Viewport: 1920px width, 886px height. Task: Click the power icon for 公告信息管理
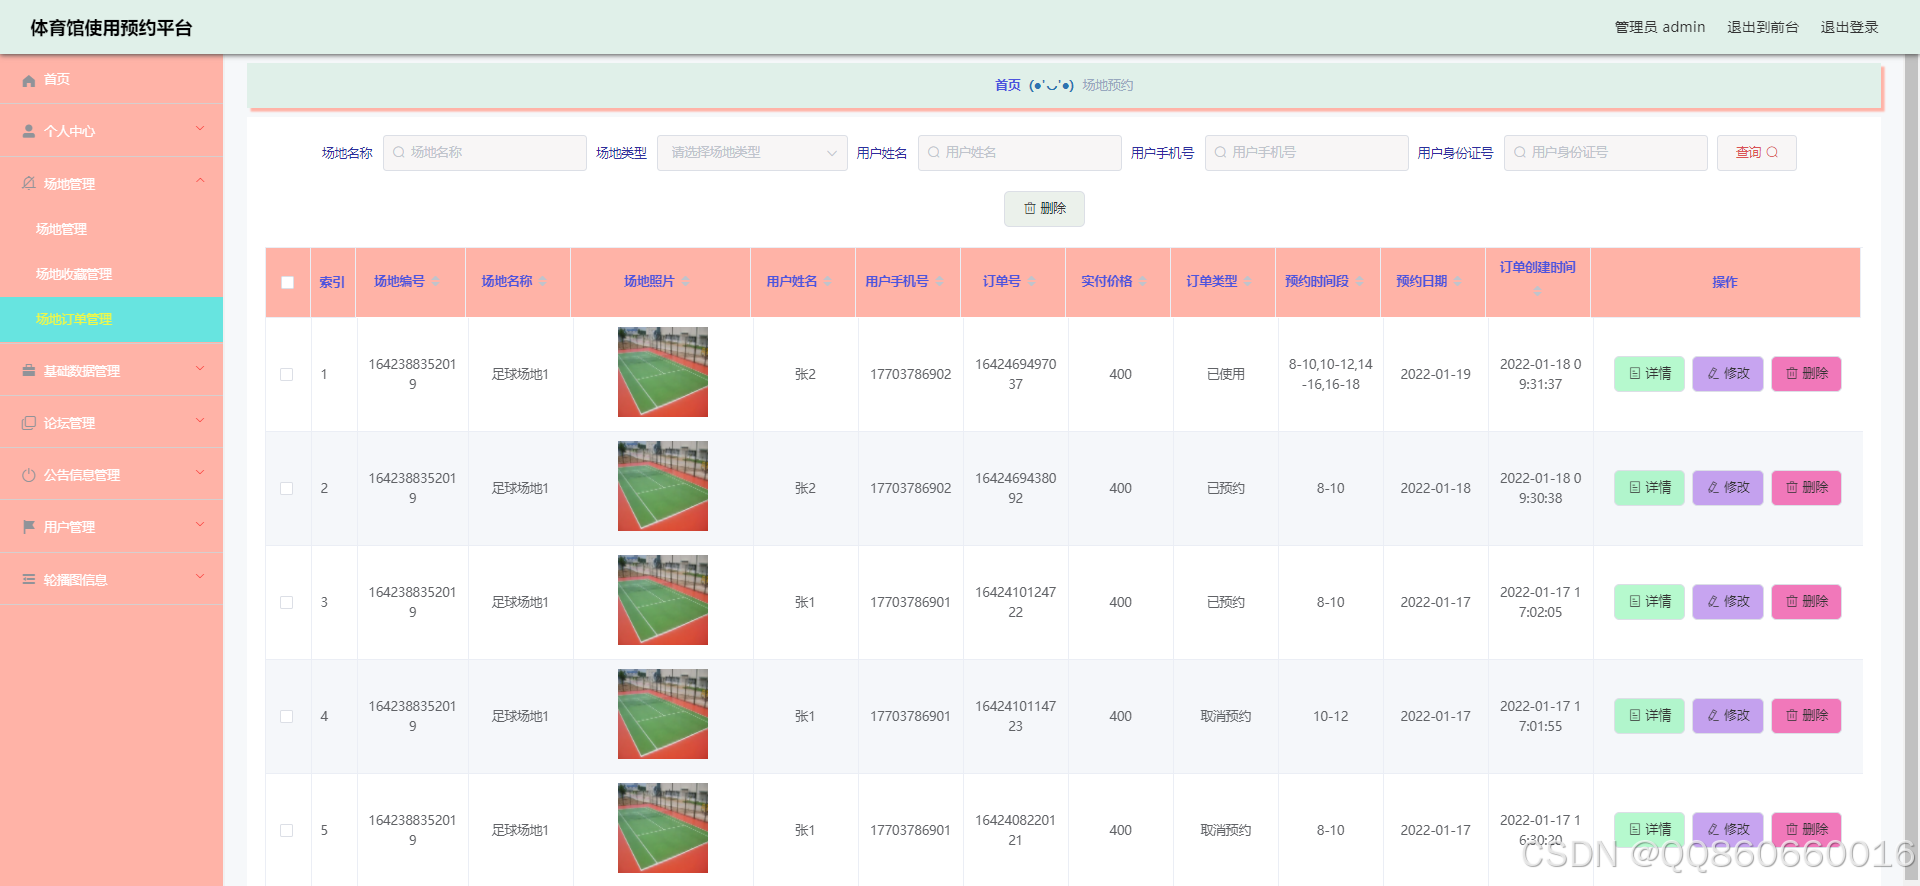29,475
